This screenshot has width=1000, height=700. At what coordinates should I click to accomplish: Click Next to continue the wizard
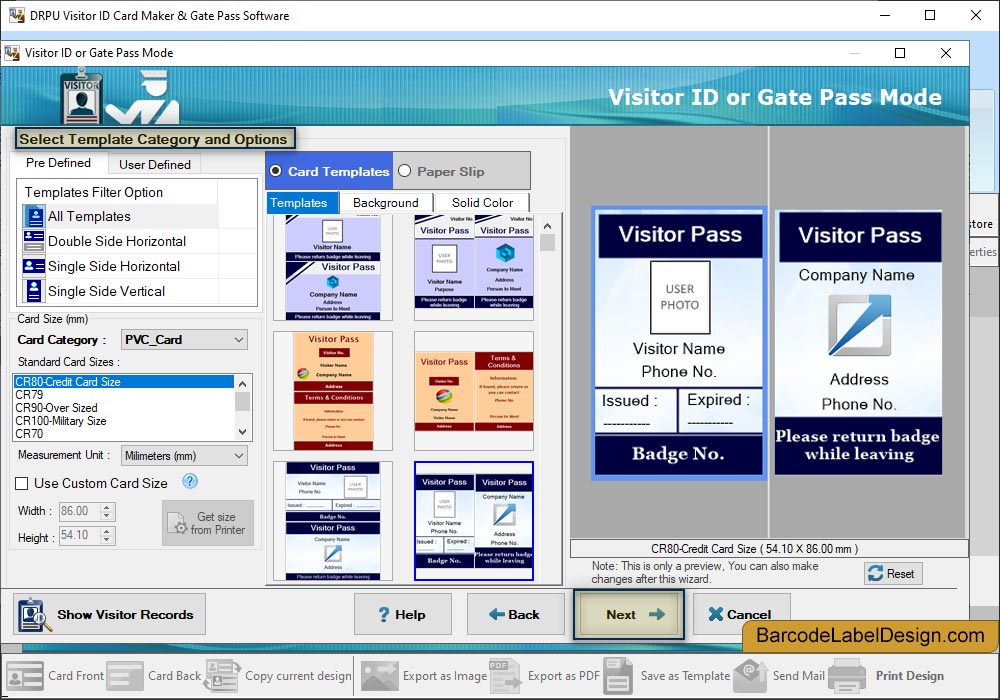click(x=629, y=614)
